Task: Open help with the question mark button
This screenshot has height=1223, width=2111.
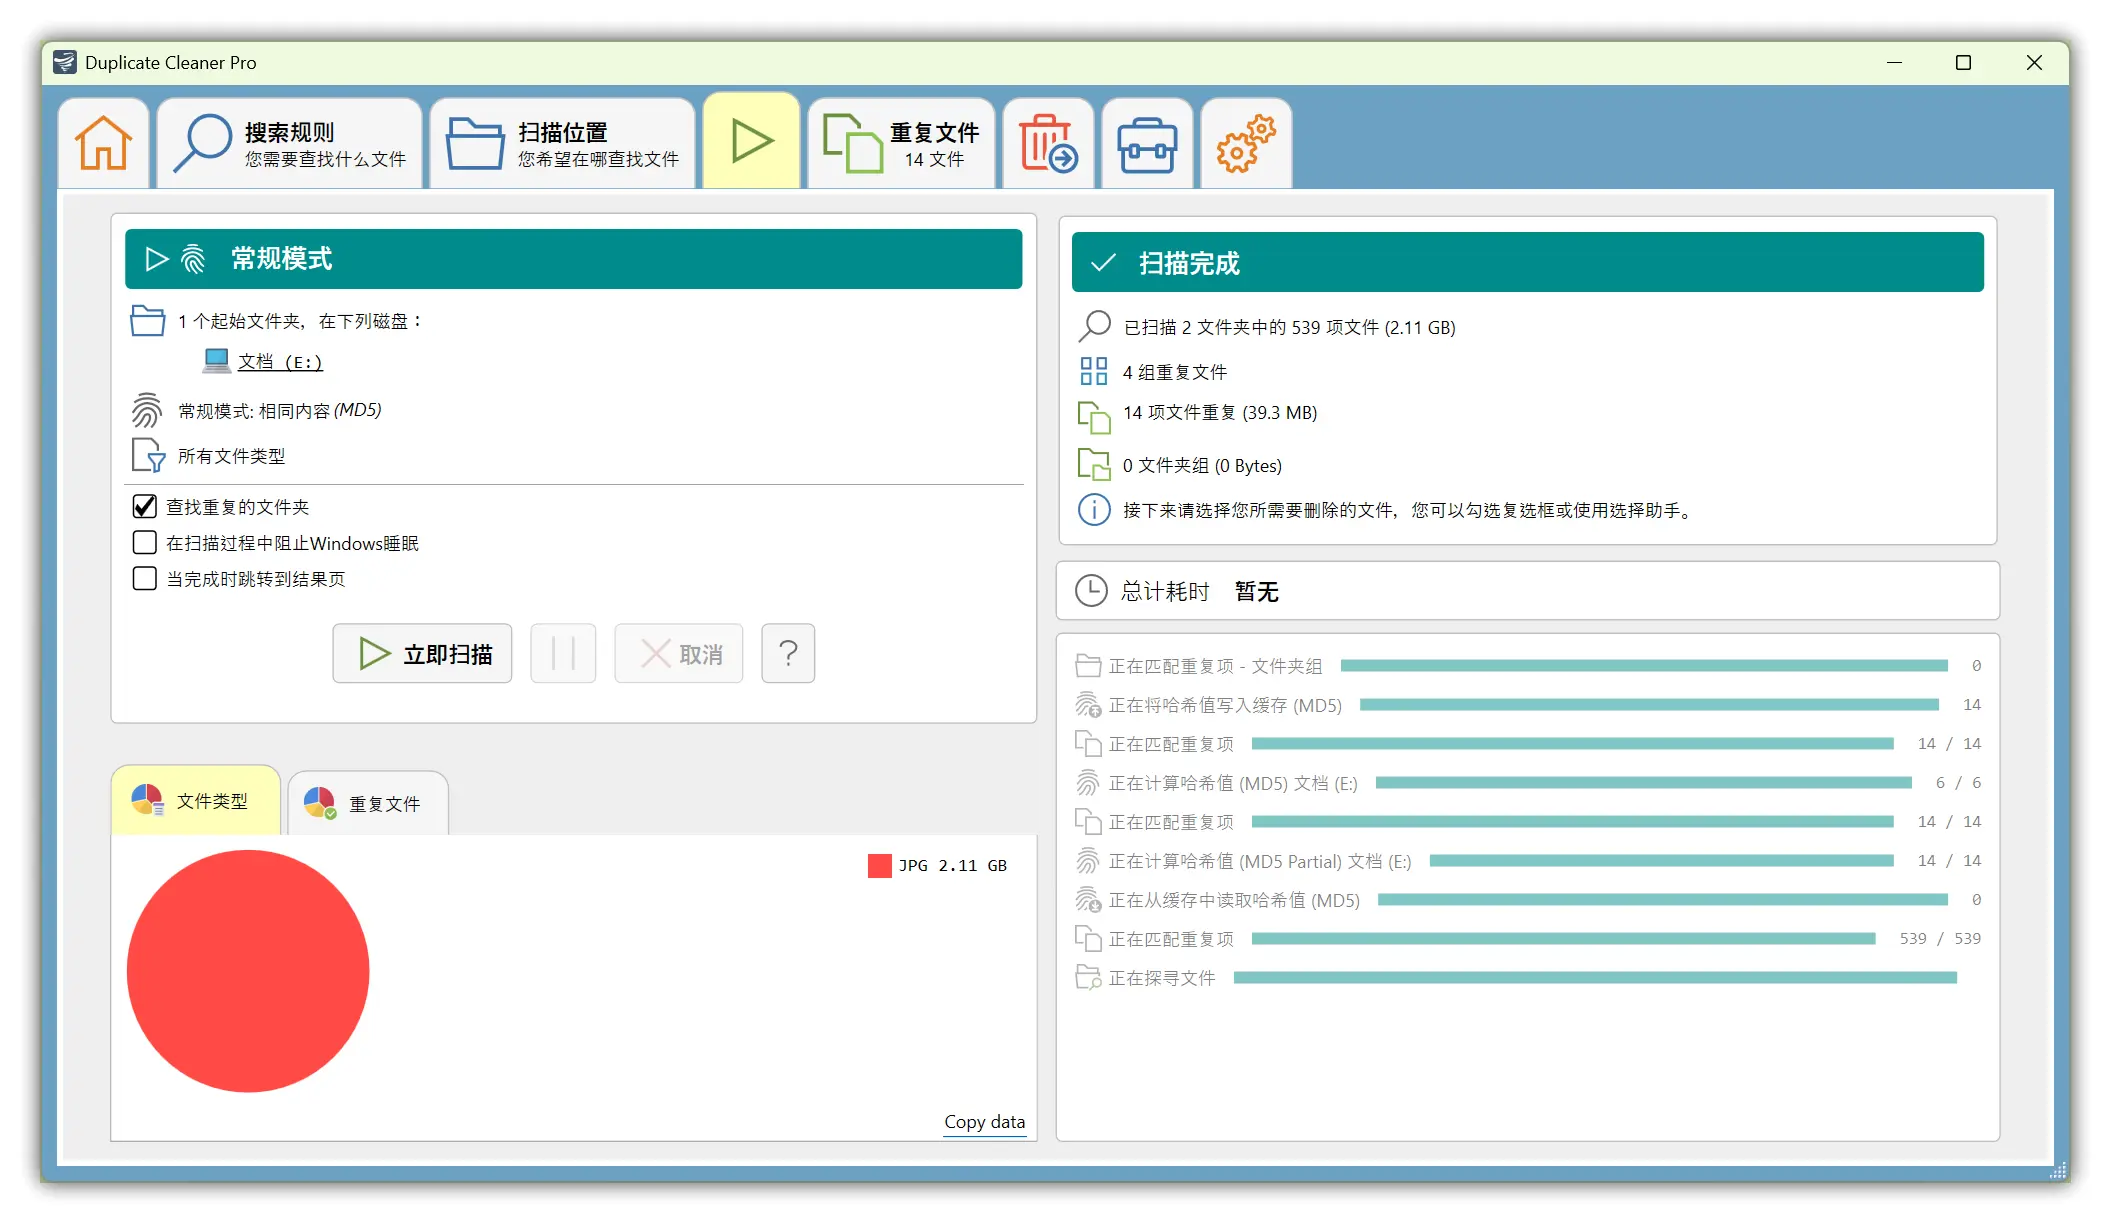Action: 788,654
